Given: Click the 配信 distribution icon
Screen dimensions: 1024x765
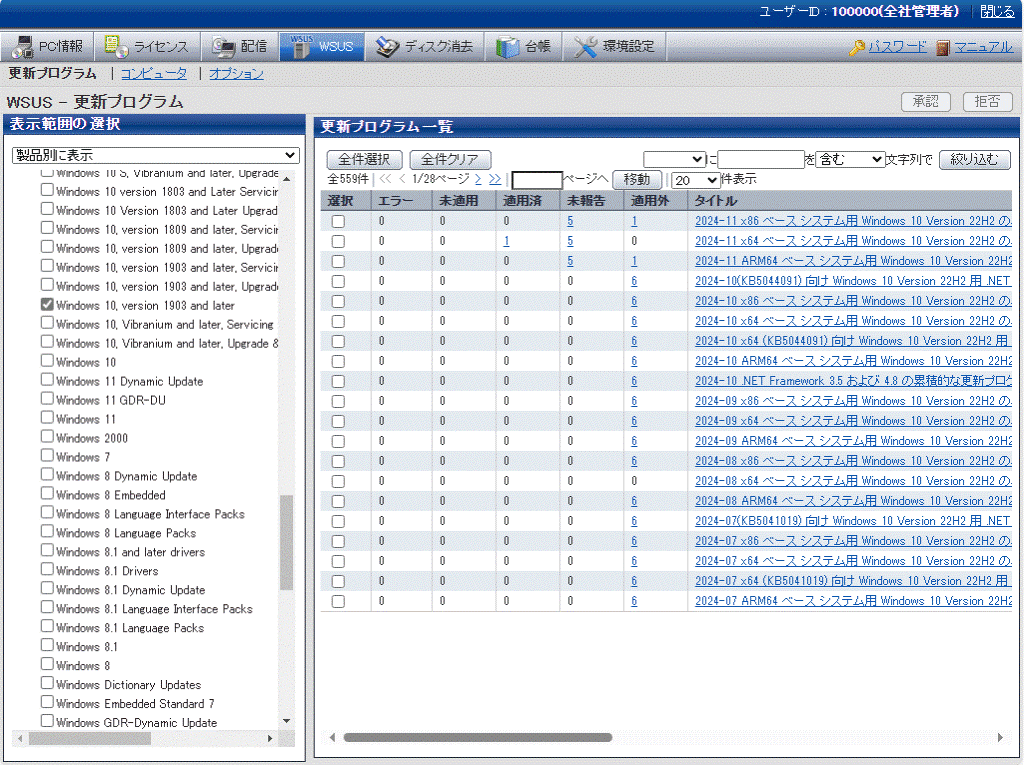Looking at the screenshot, I should tap(223, 46).
